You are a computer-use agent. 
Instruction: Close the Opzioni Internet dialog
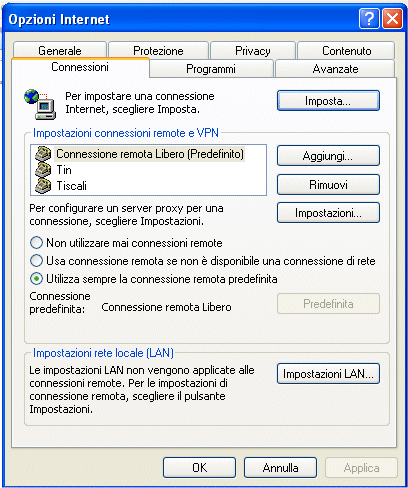392,19
